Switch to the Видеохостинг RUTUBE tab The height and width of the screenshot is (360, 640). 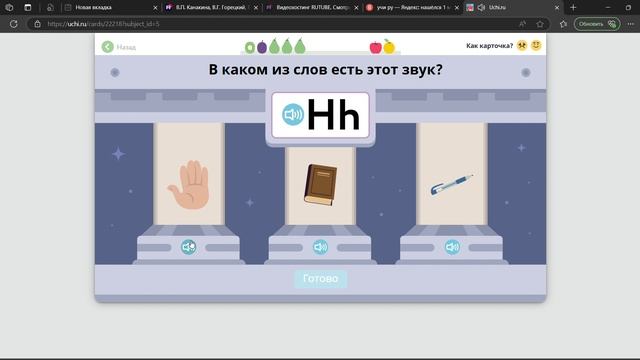click(x=311, y=7)
